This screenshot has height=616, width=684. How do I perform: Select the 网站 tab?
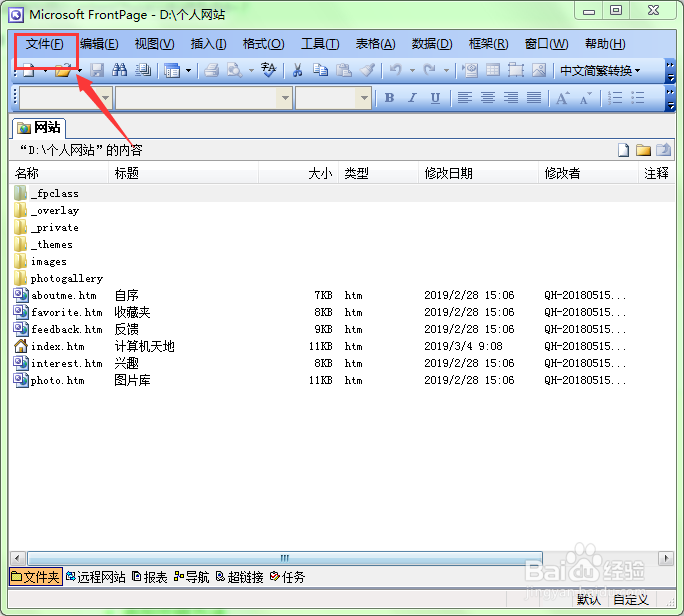click(39, 127)
